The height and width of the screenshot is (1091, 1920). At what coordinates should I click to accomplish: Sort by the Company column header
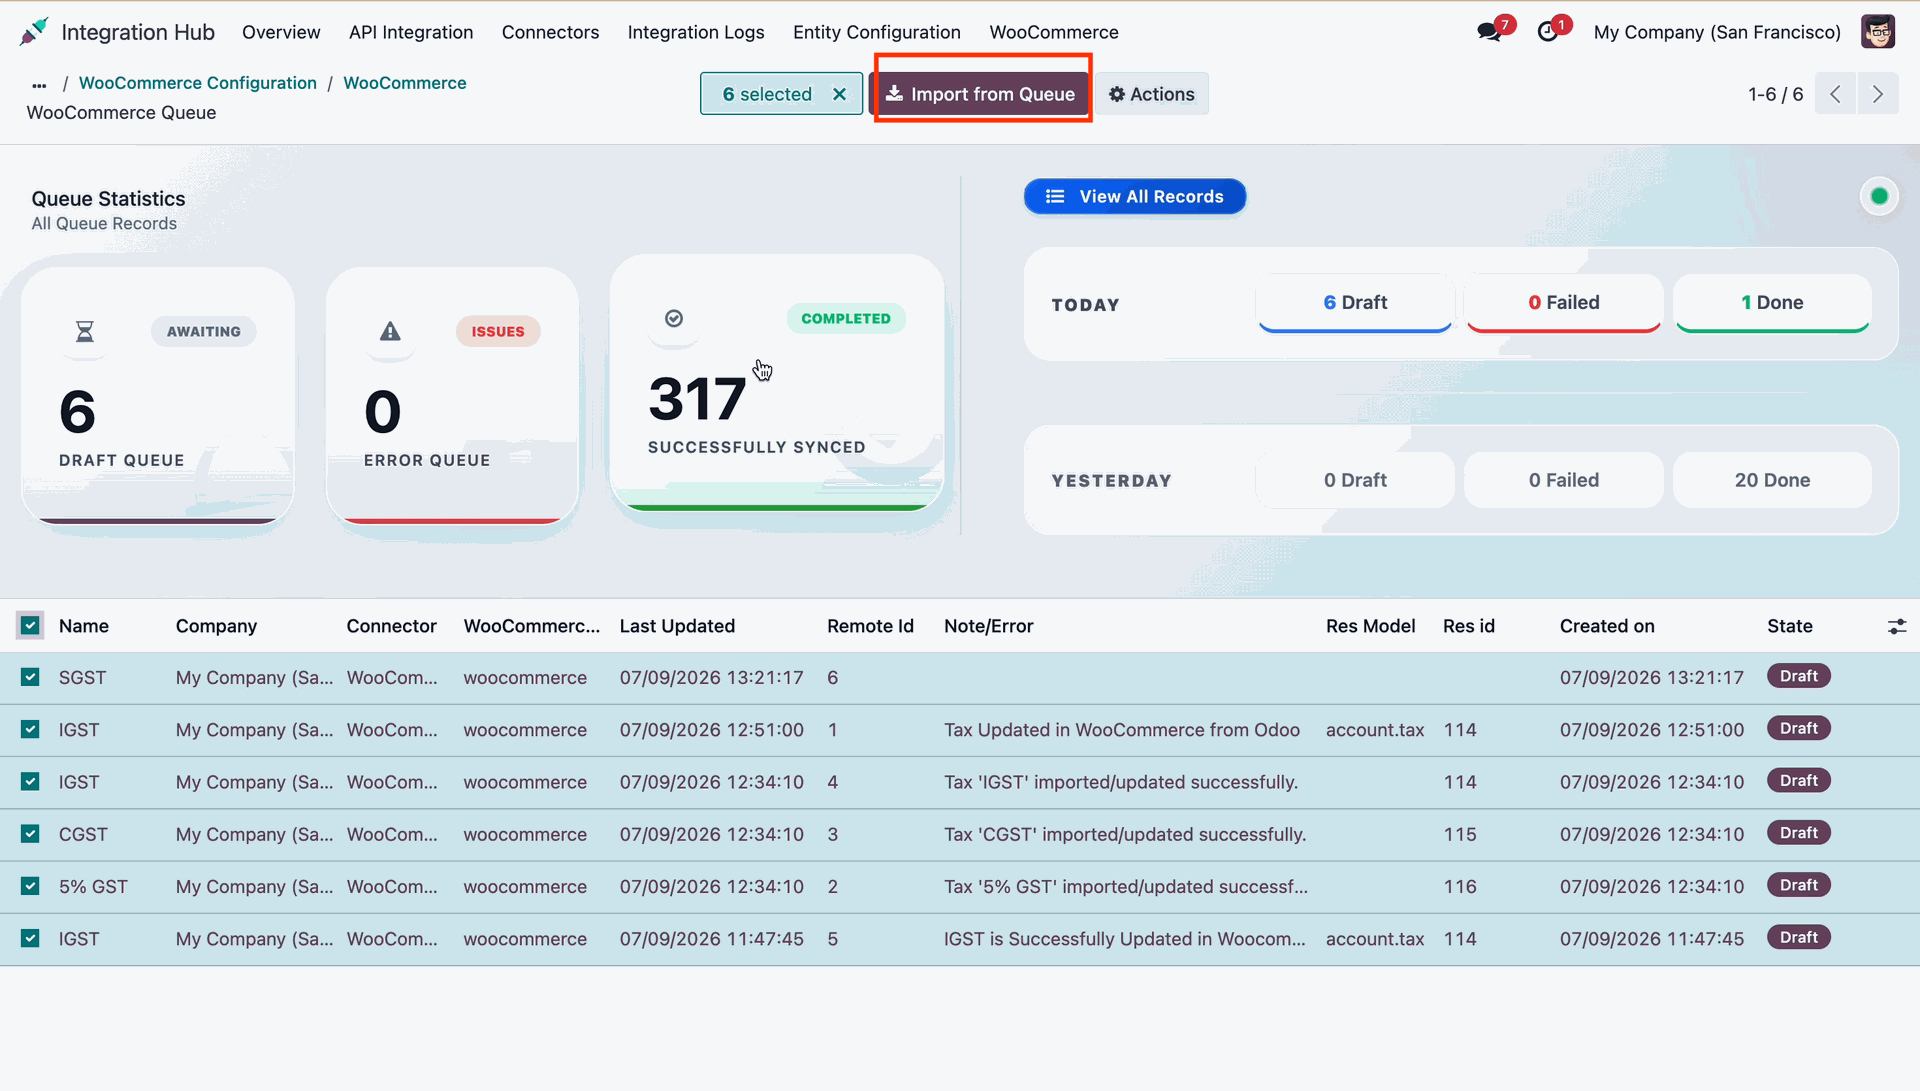tap(216, 626)
